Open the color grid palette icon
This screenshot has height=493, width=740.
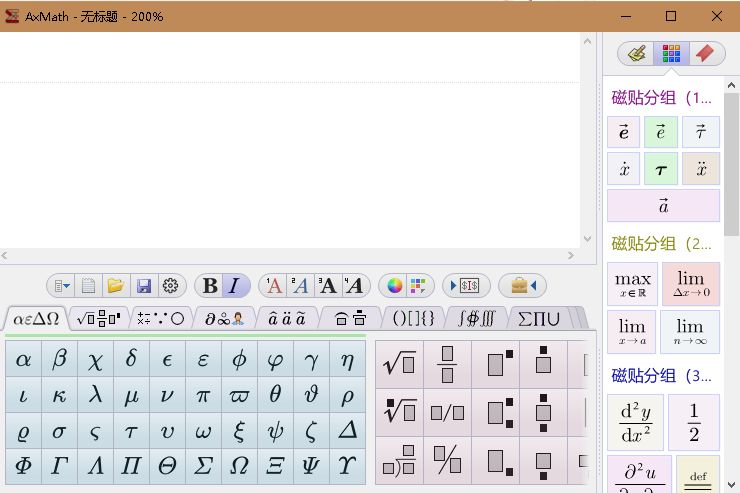[x=418, y=285]
